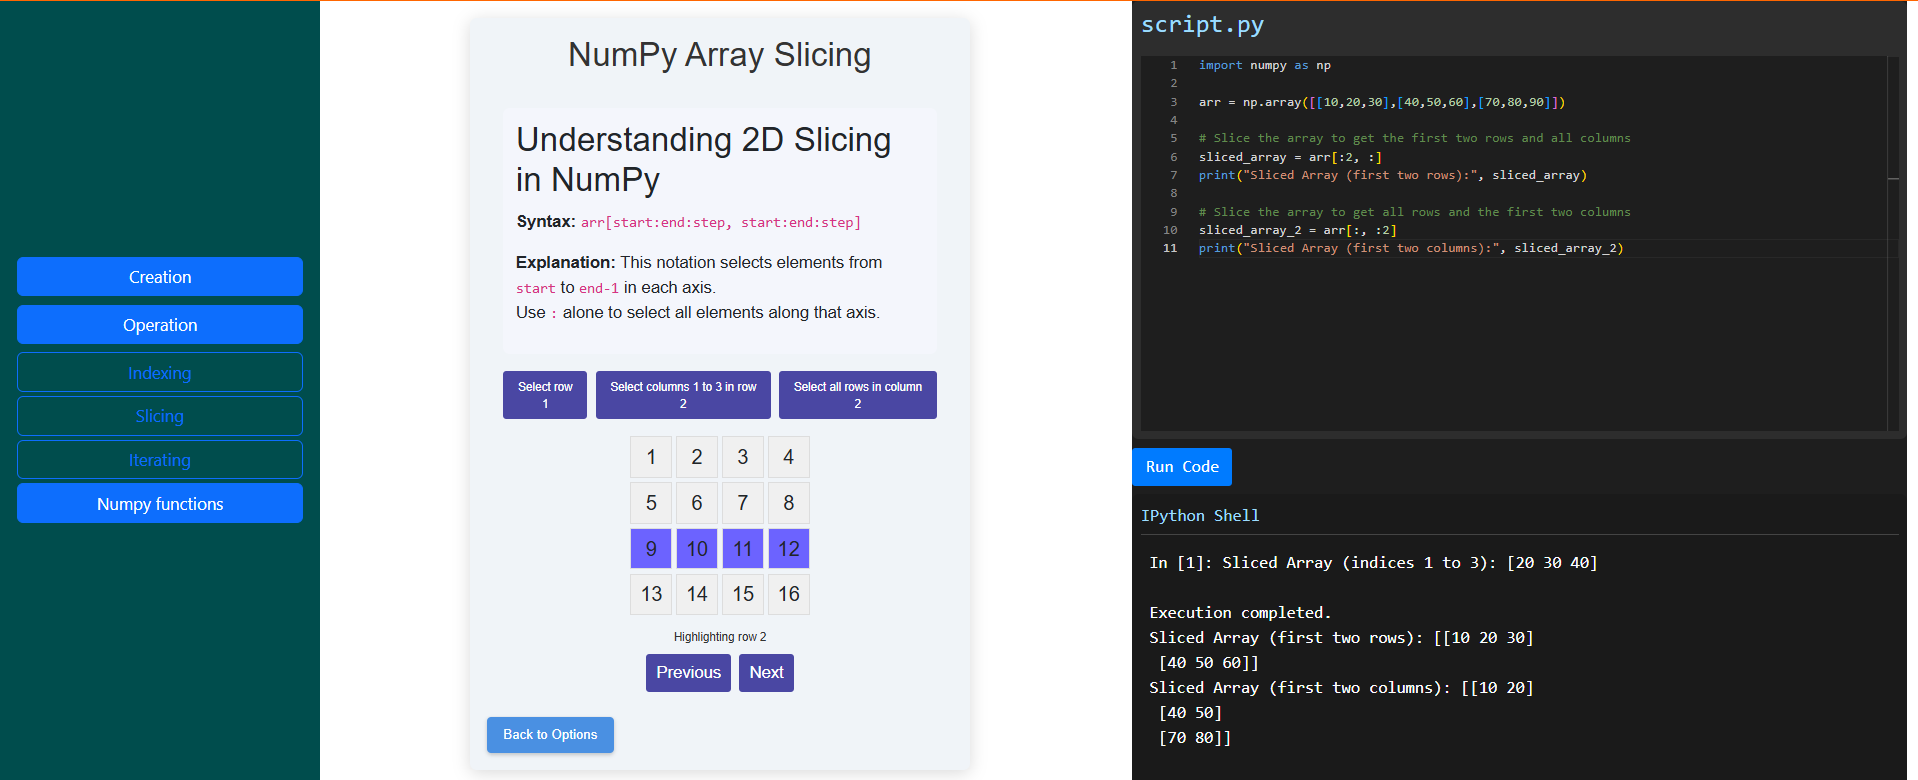Click grid cell 3
Viewport: 1918px width, 780px height.
743,457
